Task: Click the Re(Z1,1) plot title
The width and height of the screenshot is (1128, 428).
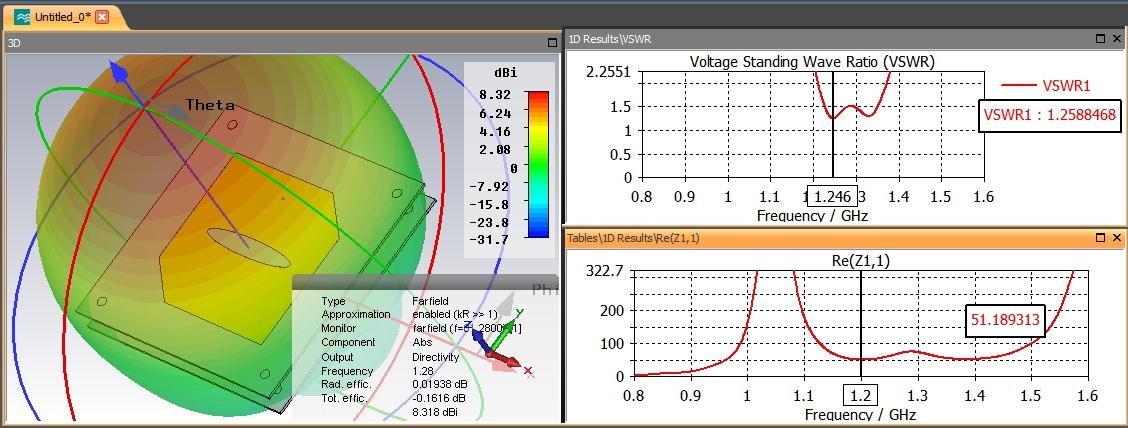Action: click(x=860, y=262)
